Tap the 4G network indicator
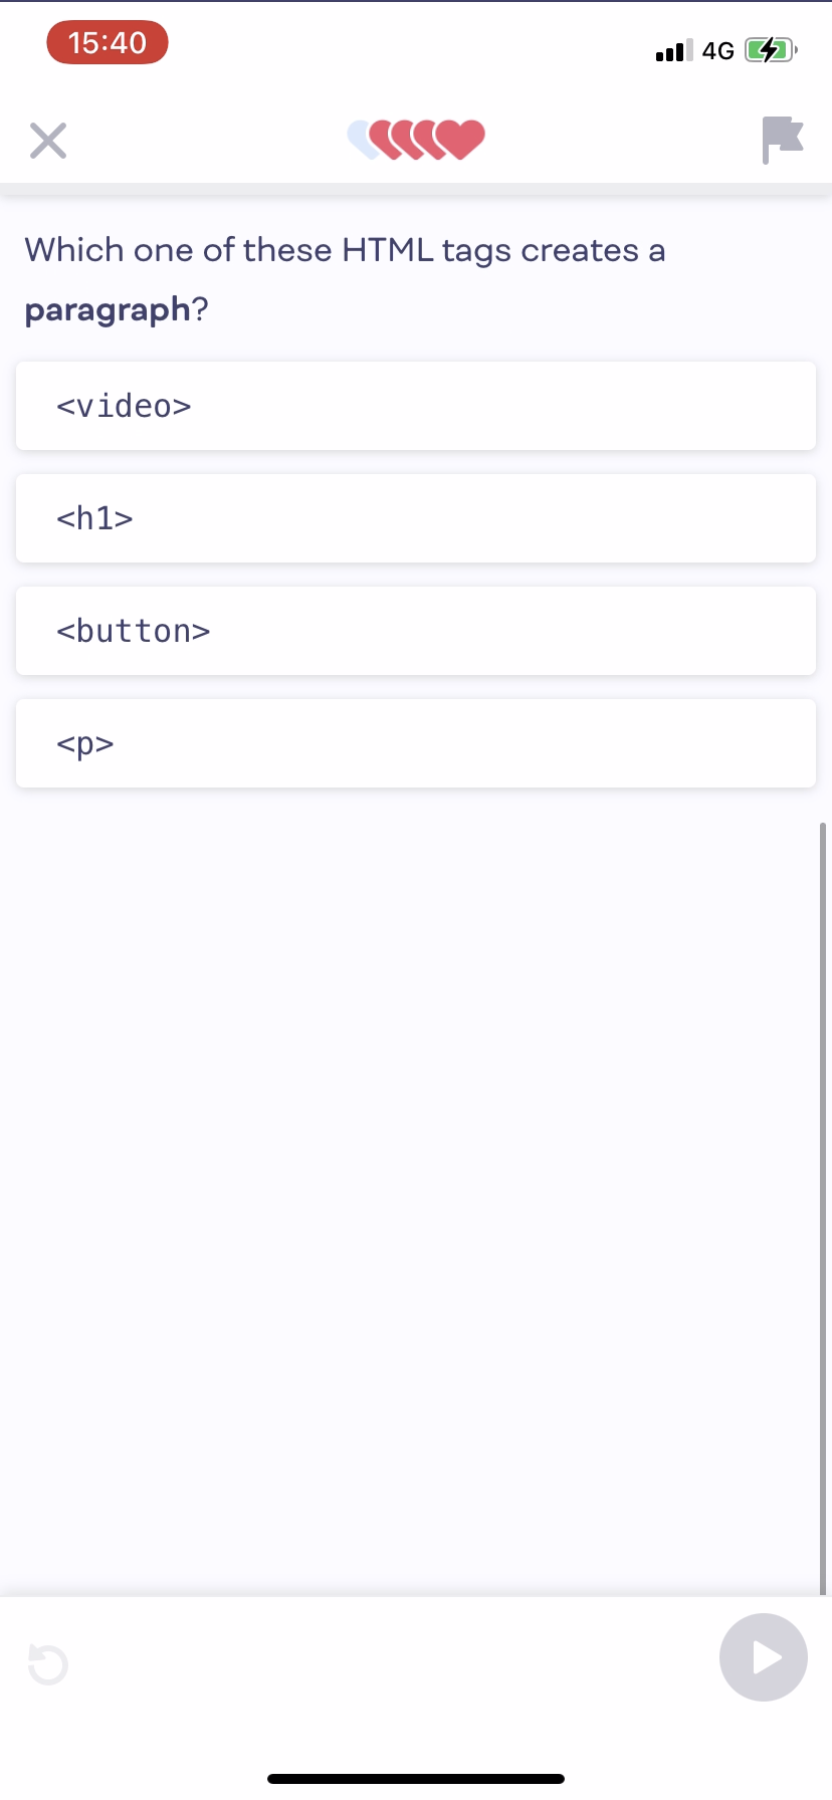 coord(718,51)
